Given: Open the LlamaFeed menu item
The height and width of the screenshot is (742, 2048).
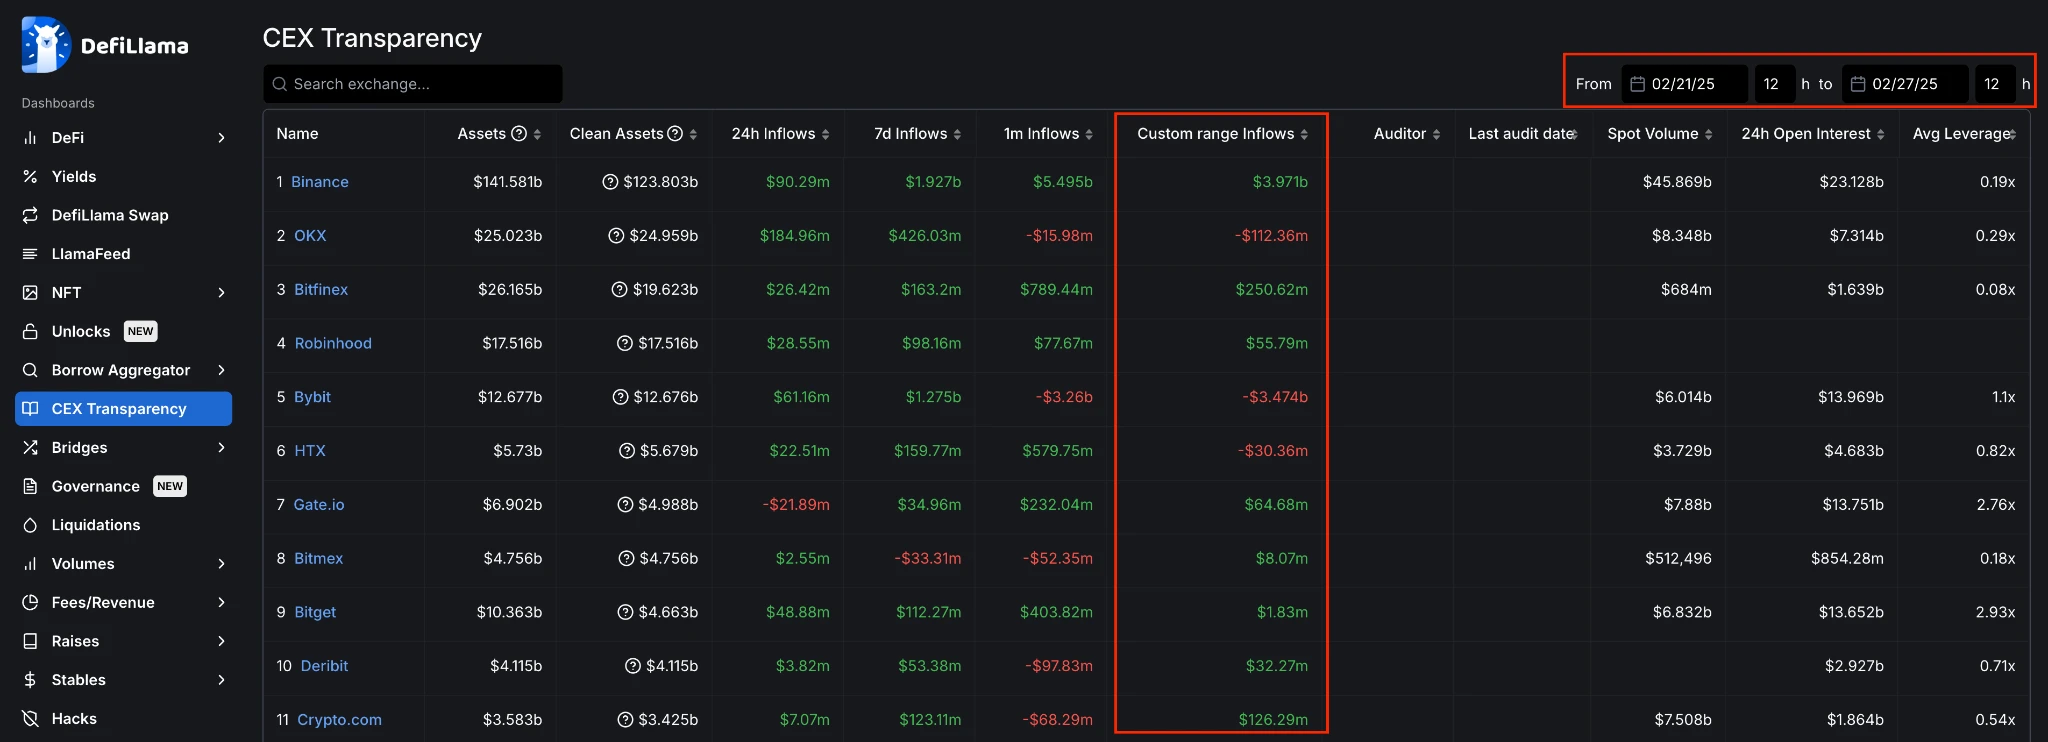Looking at the screenshot, I should pos(90,254).
